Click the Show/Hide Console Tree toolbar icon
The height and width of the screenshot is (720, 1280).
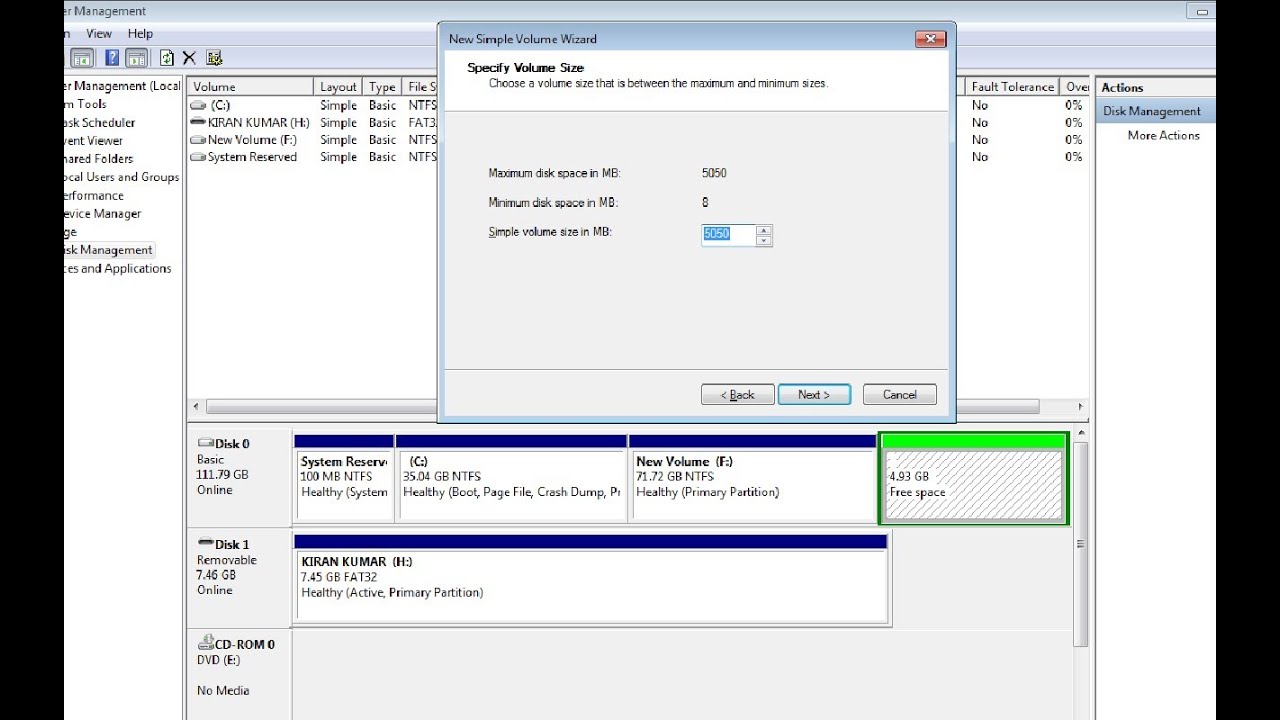(x=82, y=58)
